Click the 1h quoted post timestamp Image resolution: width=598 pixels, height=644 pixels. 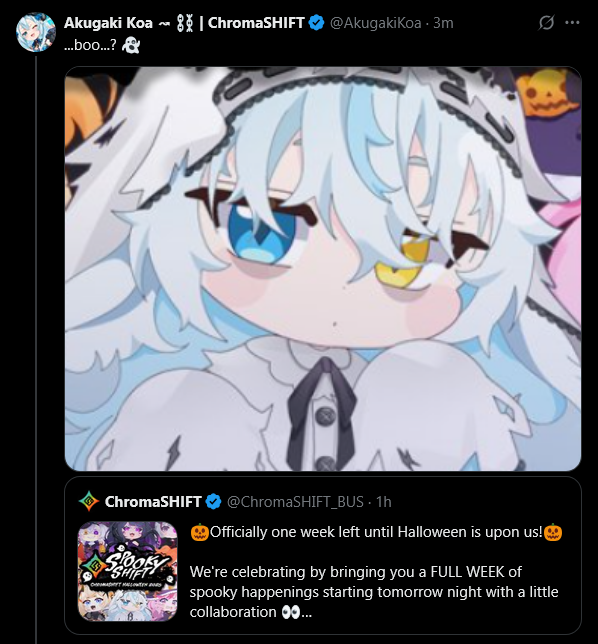384,502
